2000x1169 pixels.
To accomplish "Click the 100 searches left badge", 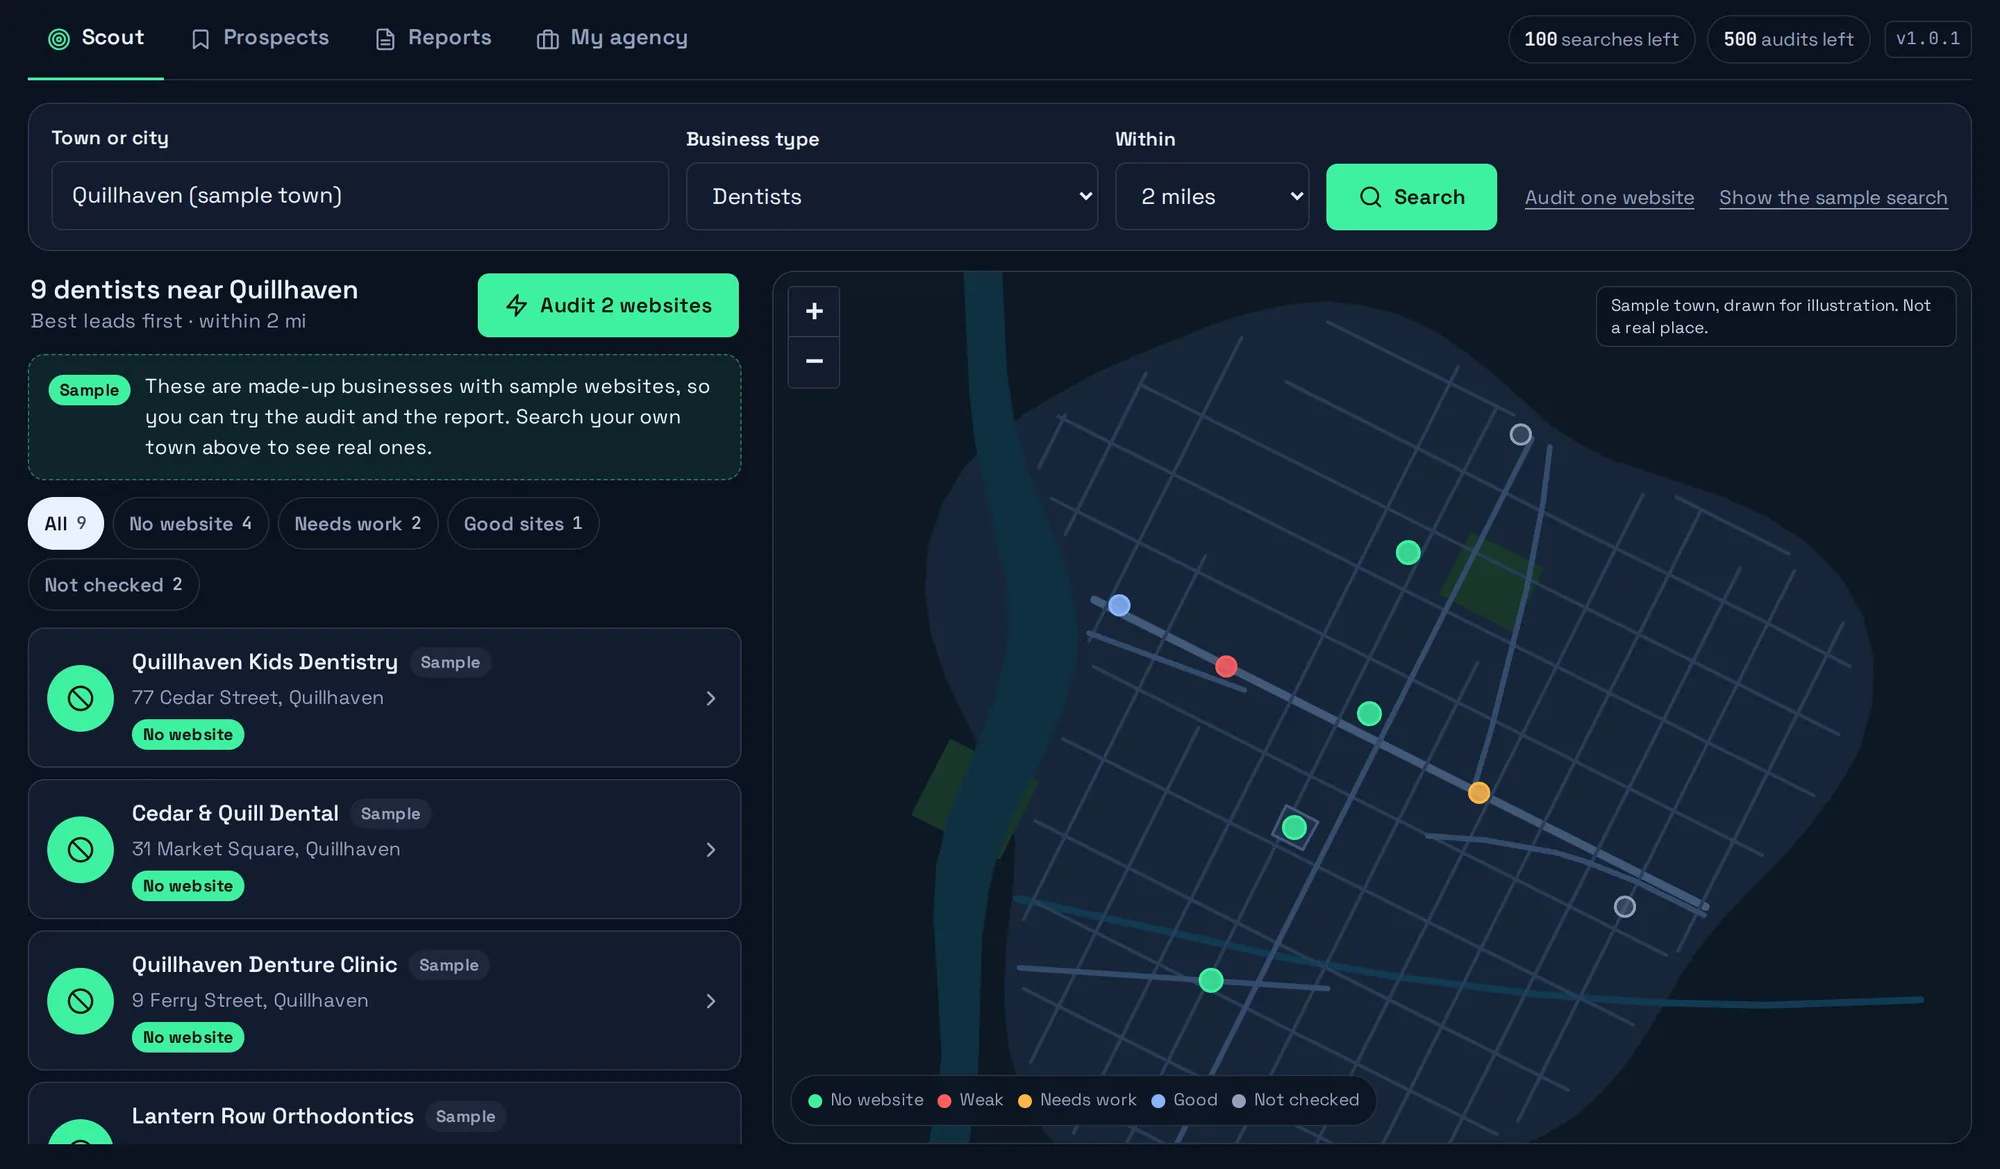I will coord(1601,39).
